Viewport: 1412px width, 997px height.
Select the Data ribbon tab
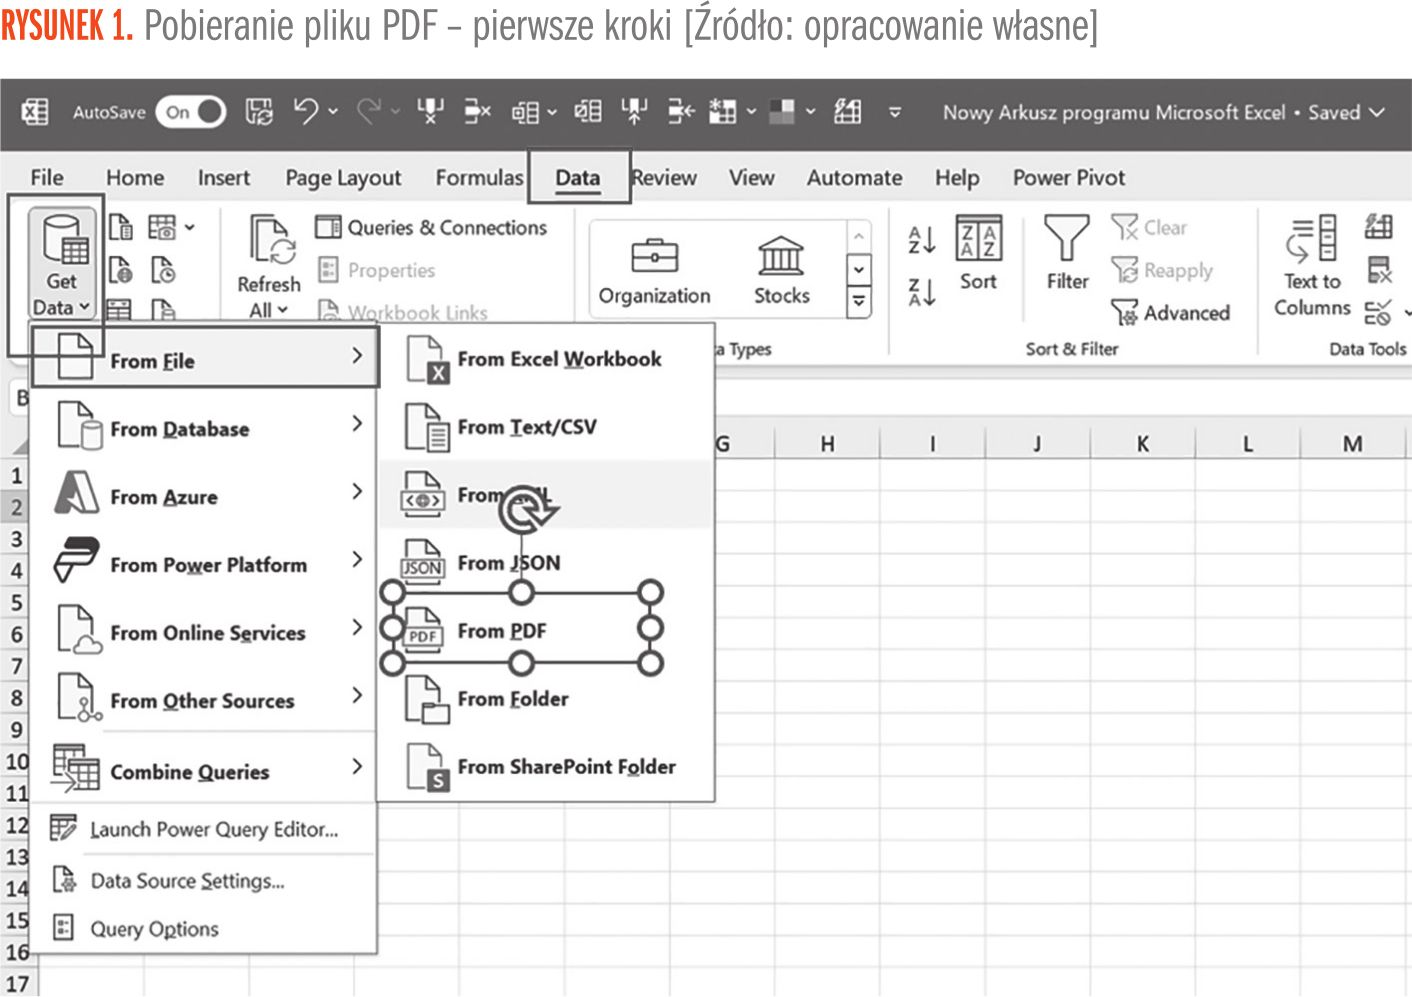coord(578,177)
